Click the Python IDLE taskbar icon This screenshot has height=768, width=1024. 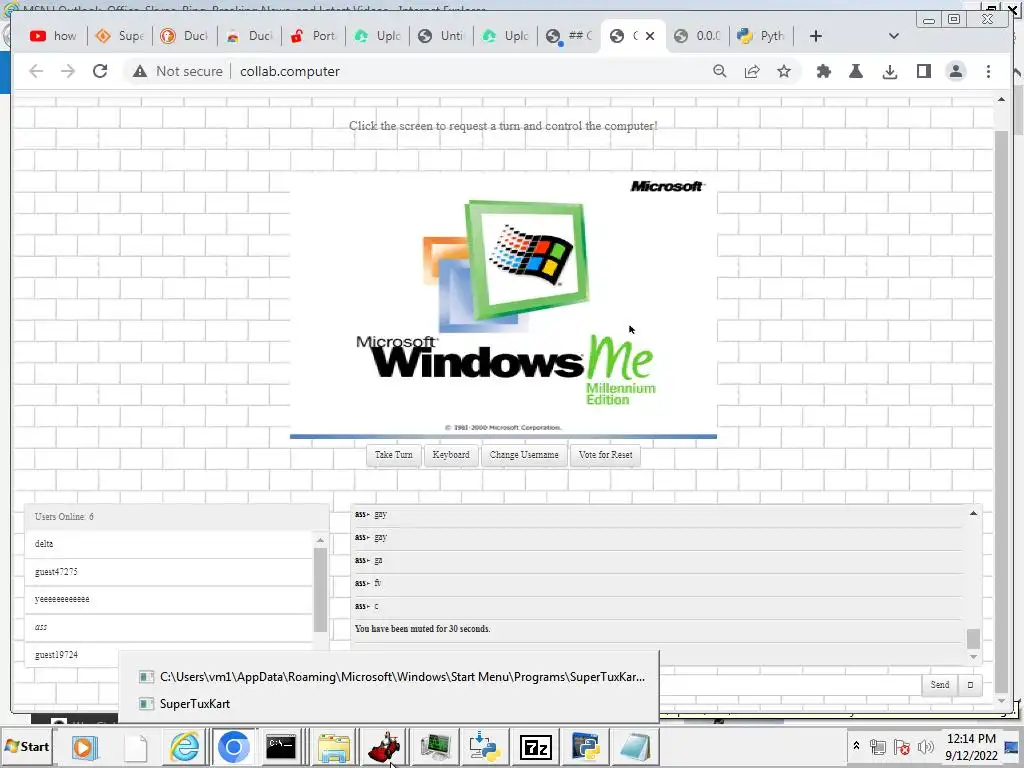tap(586, 746)
